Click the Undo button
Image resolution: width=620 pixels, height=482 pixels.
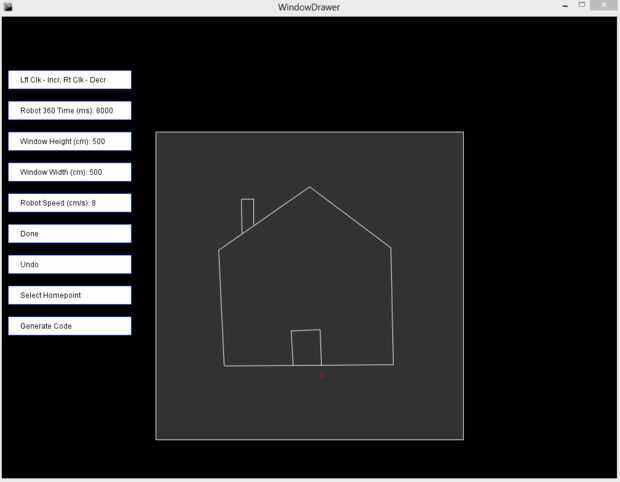[70, 264]
